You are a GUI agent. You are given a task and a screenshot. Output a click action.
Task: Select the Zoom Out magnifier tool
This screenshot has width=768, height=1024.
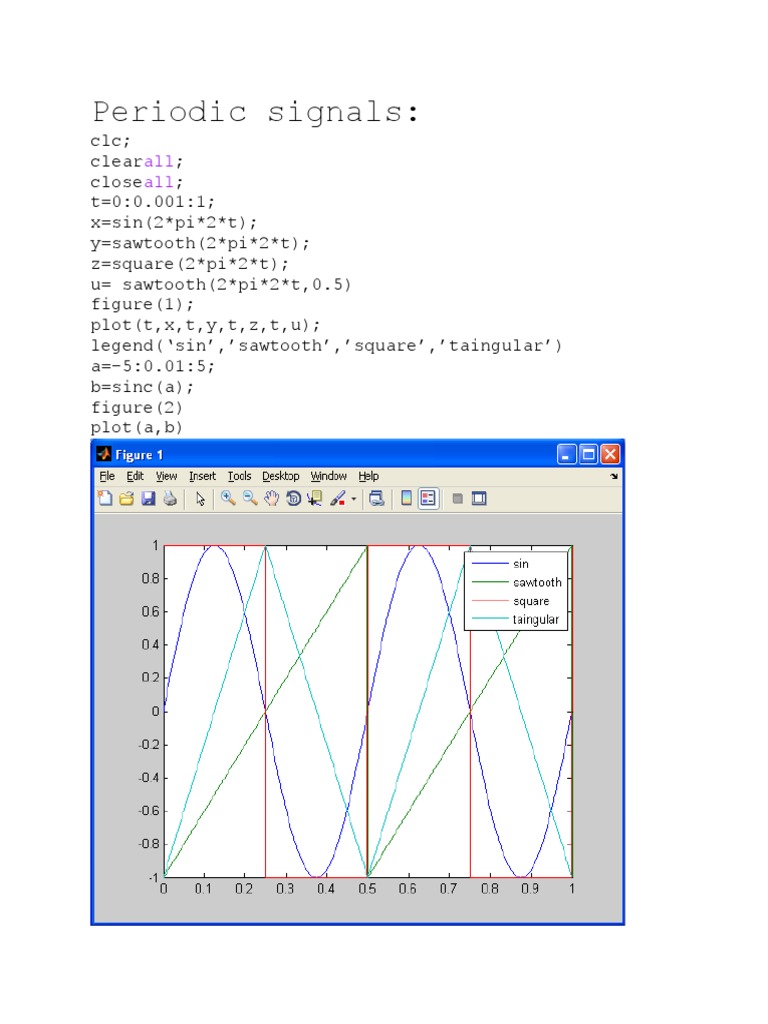coord(249,499)
